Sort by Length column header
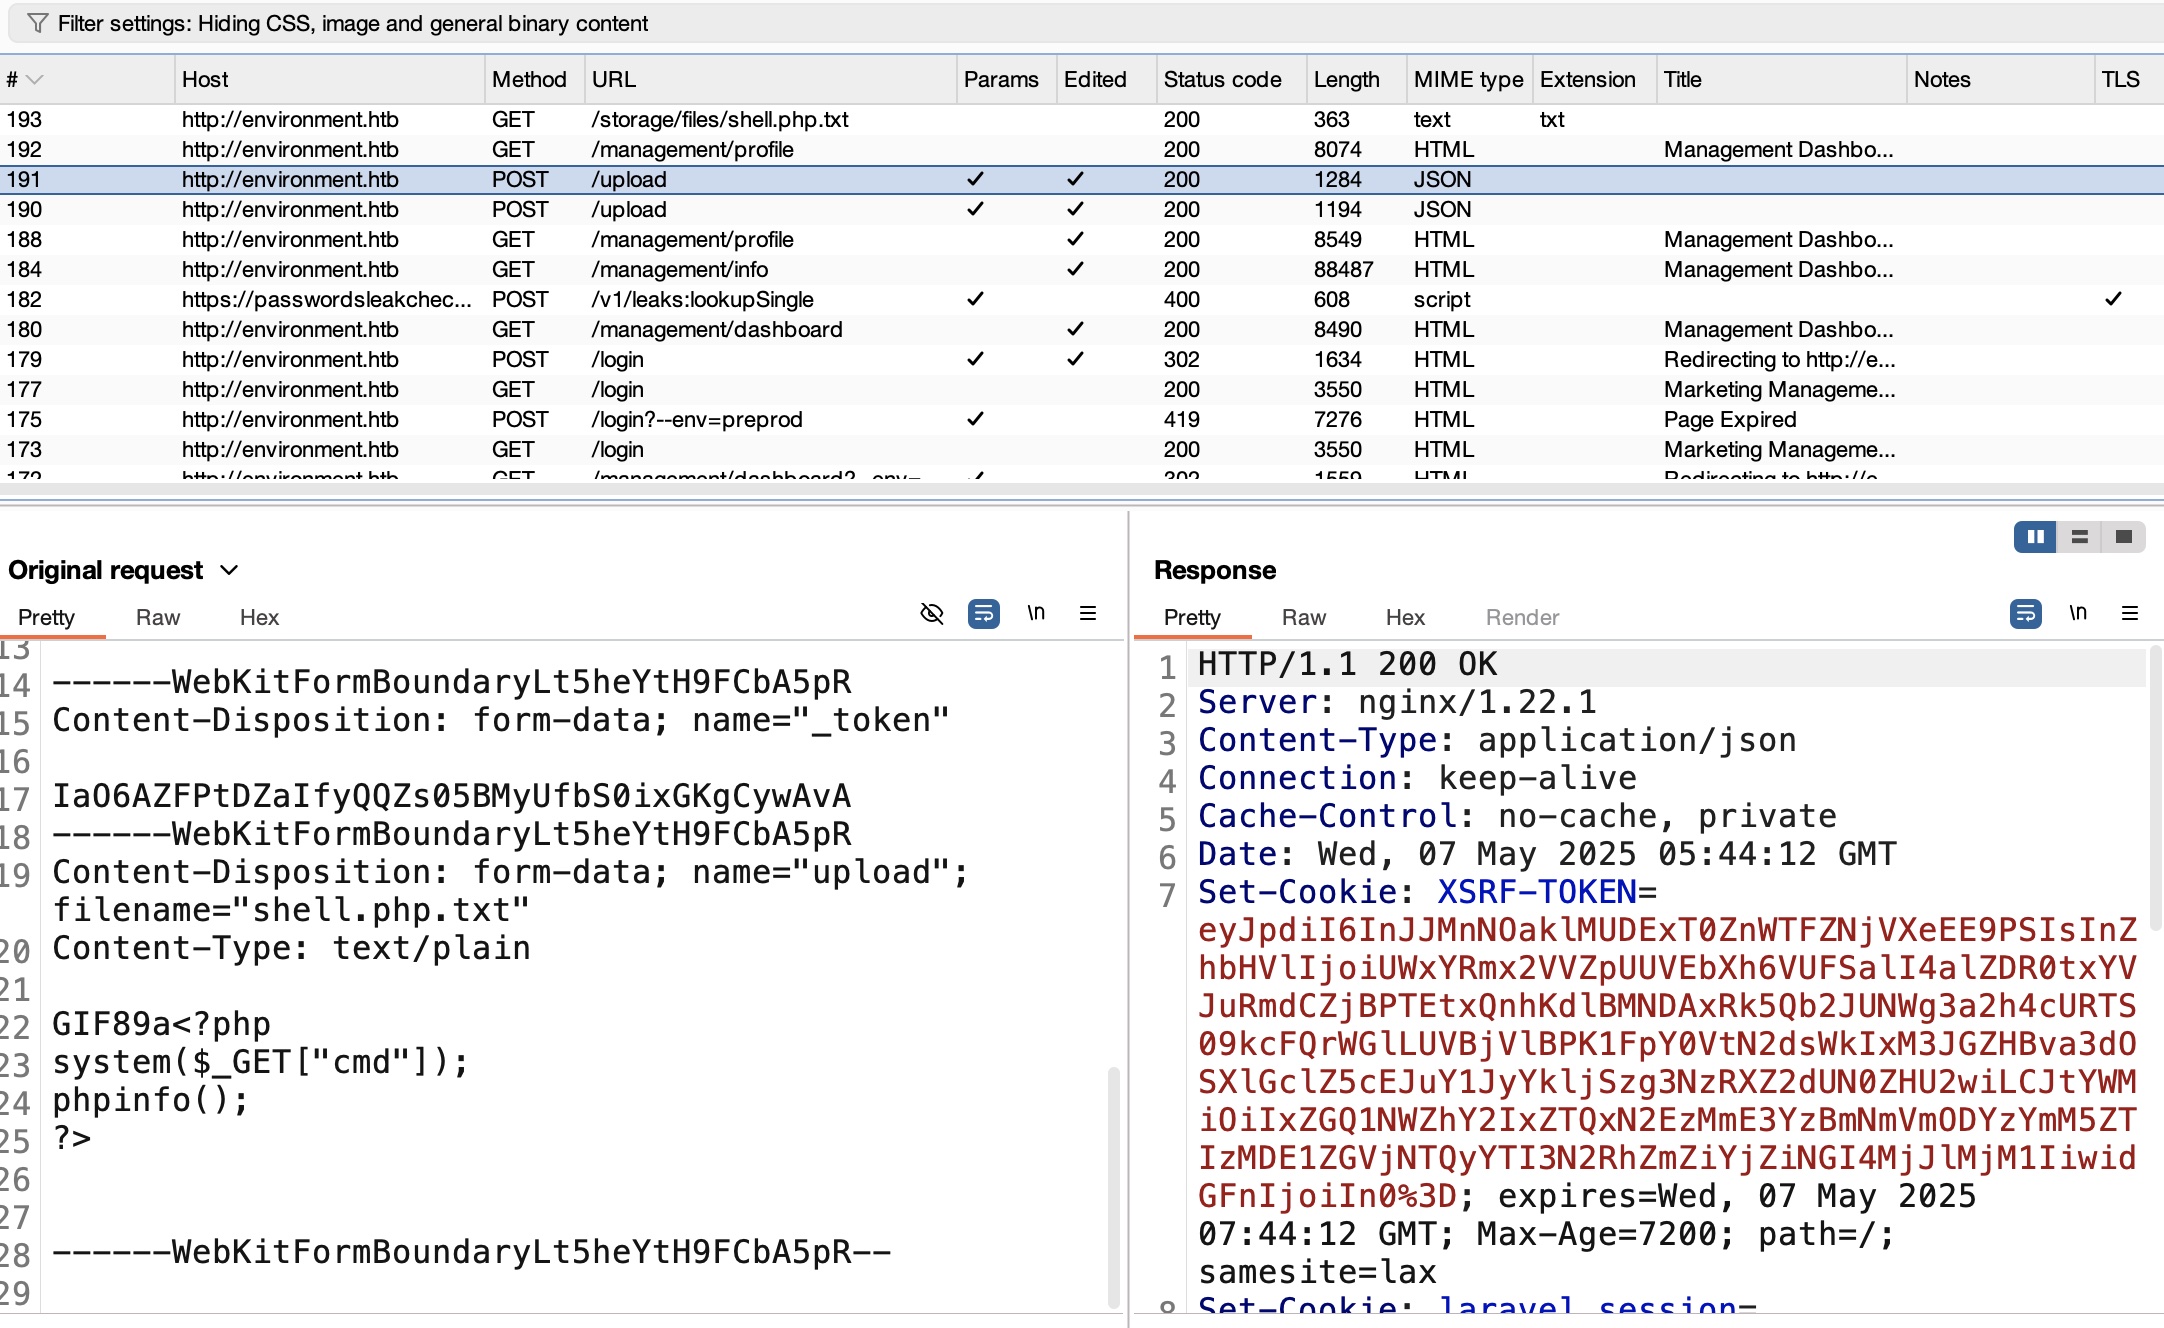 point(1346,80)
